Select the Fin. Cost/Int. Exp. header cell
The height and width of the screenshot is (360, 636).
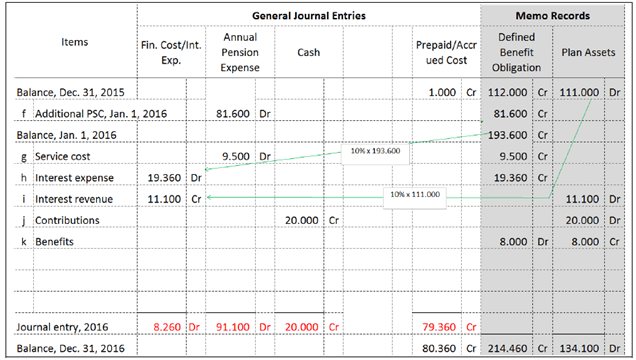(171, 53)
